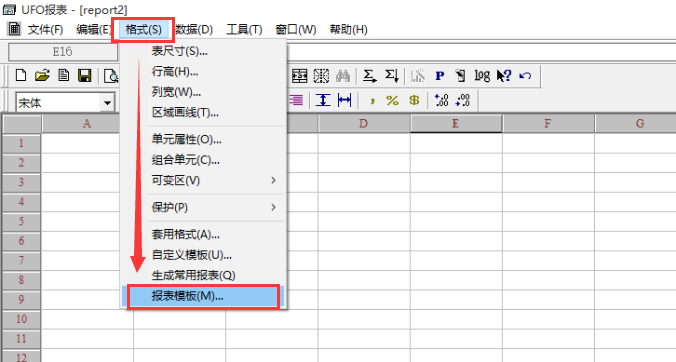
Task: Click the Open folder icon
Action: click(42, 76)
